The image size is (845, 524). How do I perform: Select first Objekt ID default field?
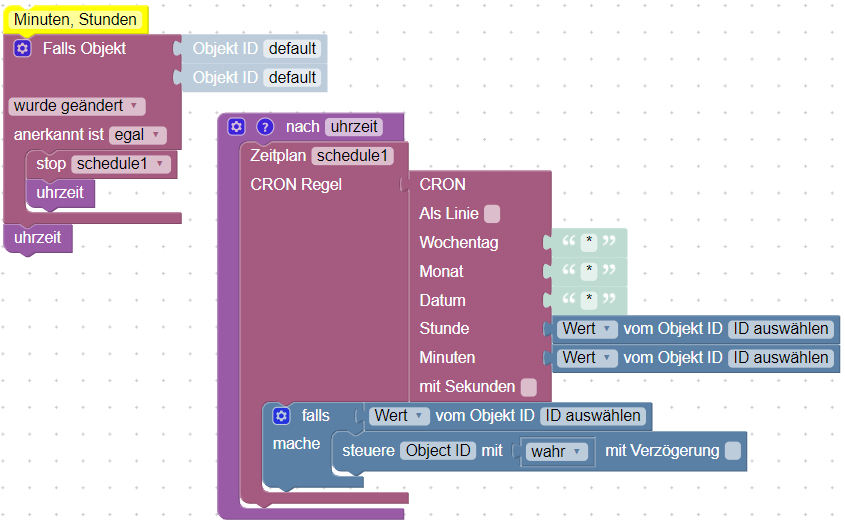(x=292, y=49)
